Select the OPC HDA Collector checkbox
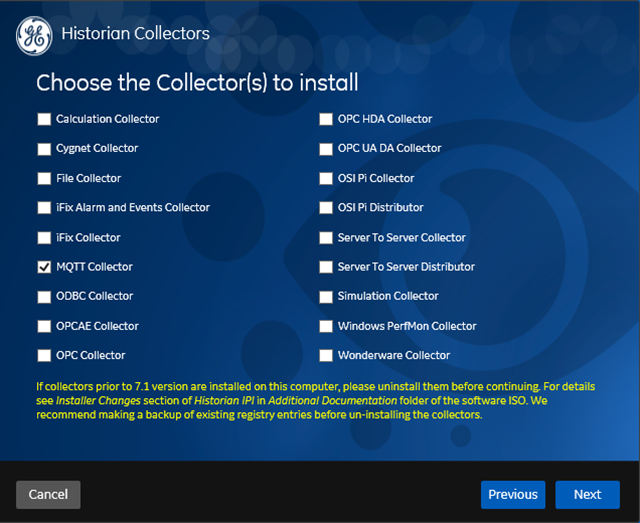Image resolution: width=640 pixels, height=523 pixels. click(326, 119)
